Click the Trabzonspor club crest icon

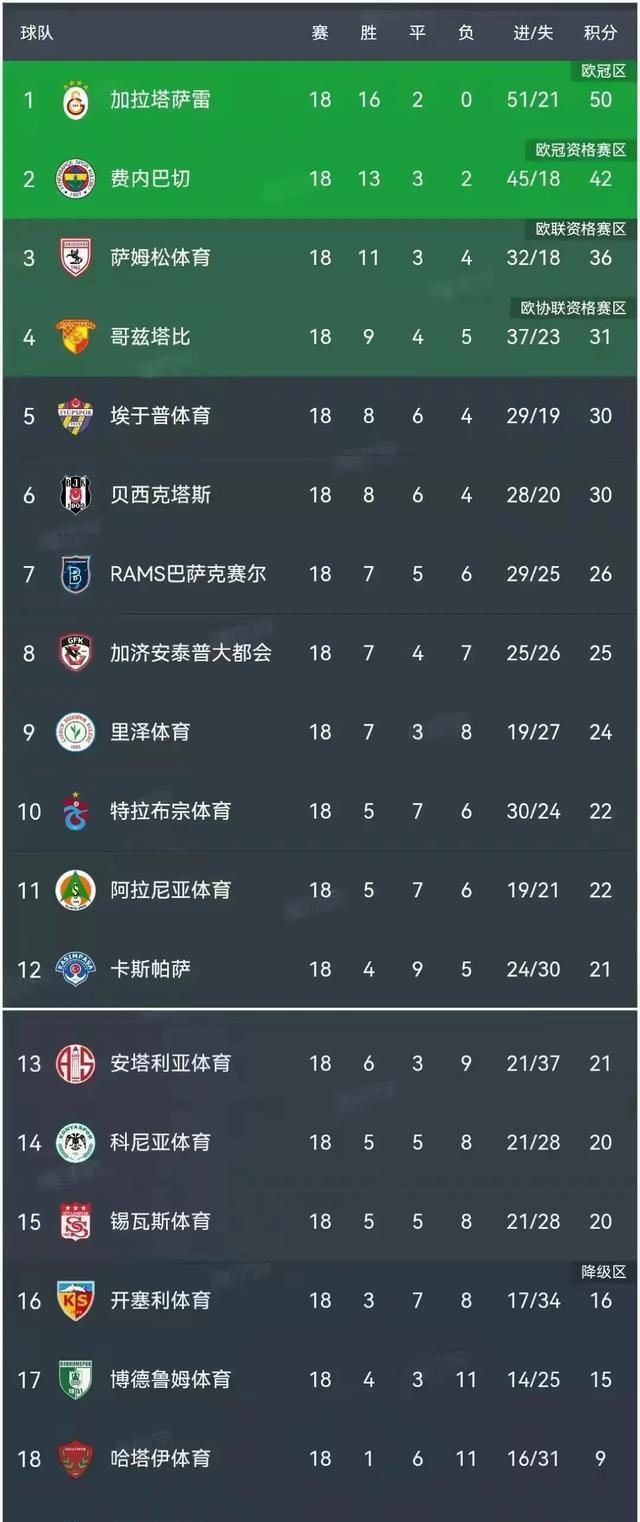tap(75, 811)
